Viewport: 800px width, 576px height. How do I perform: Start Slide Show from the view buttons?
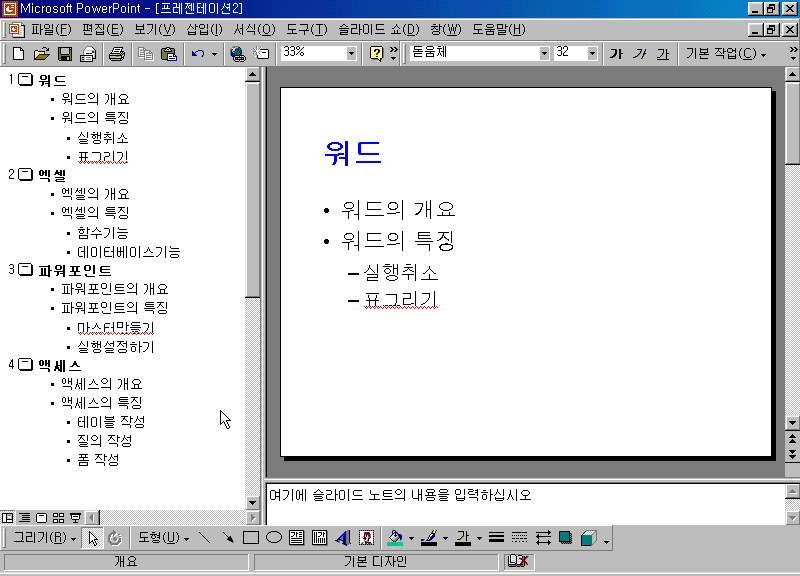tap(76, 518)
